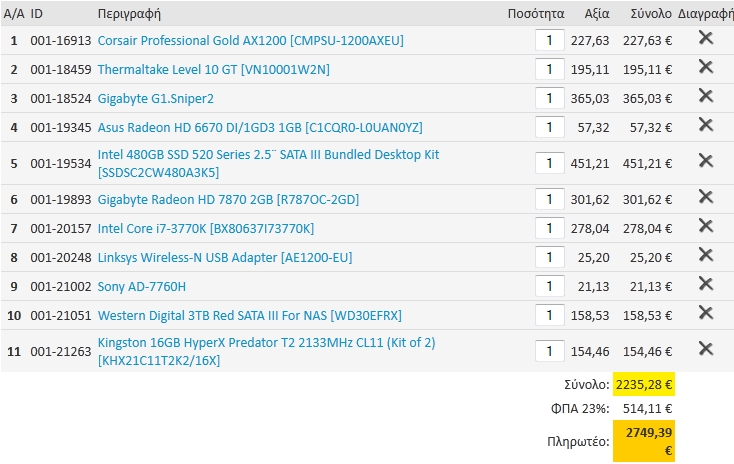
Task: Remove Asus Radeon HD 6670 with X icon
Action: tap(705, 125)
